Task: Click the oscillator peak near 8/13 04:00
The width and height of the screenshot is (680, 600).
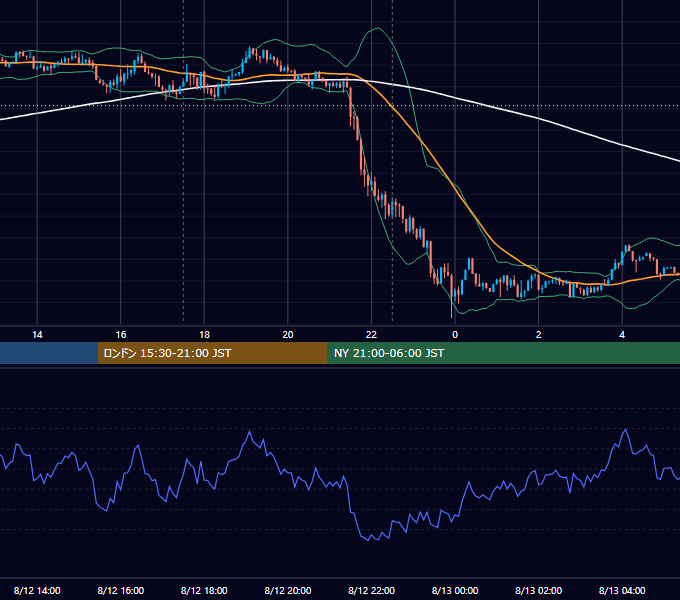Action: click(x=625, y=430)
